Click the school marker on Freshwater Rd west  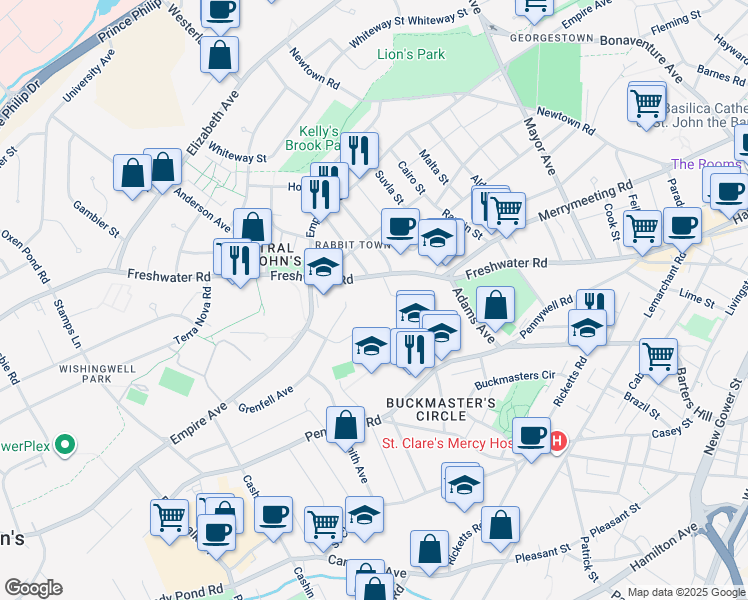[323, 268]
